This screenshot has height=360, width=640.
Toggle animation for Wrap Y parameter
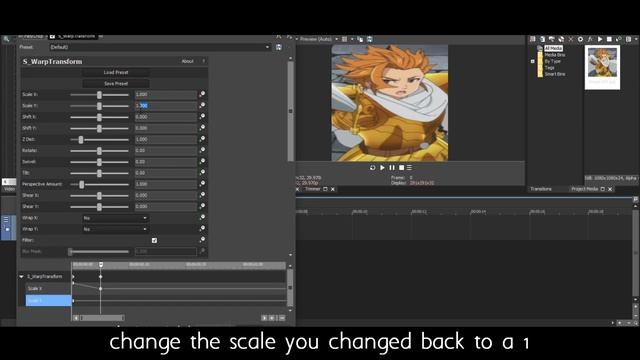pyautogui.click(x=202, y=229)
